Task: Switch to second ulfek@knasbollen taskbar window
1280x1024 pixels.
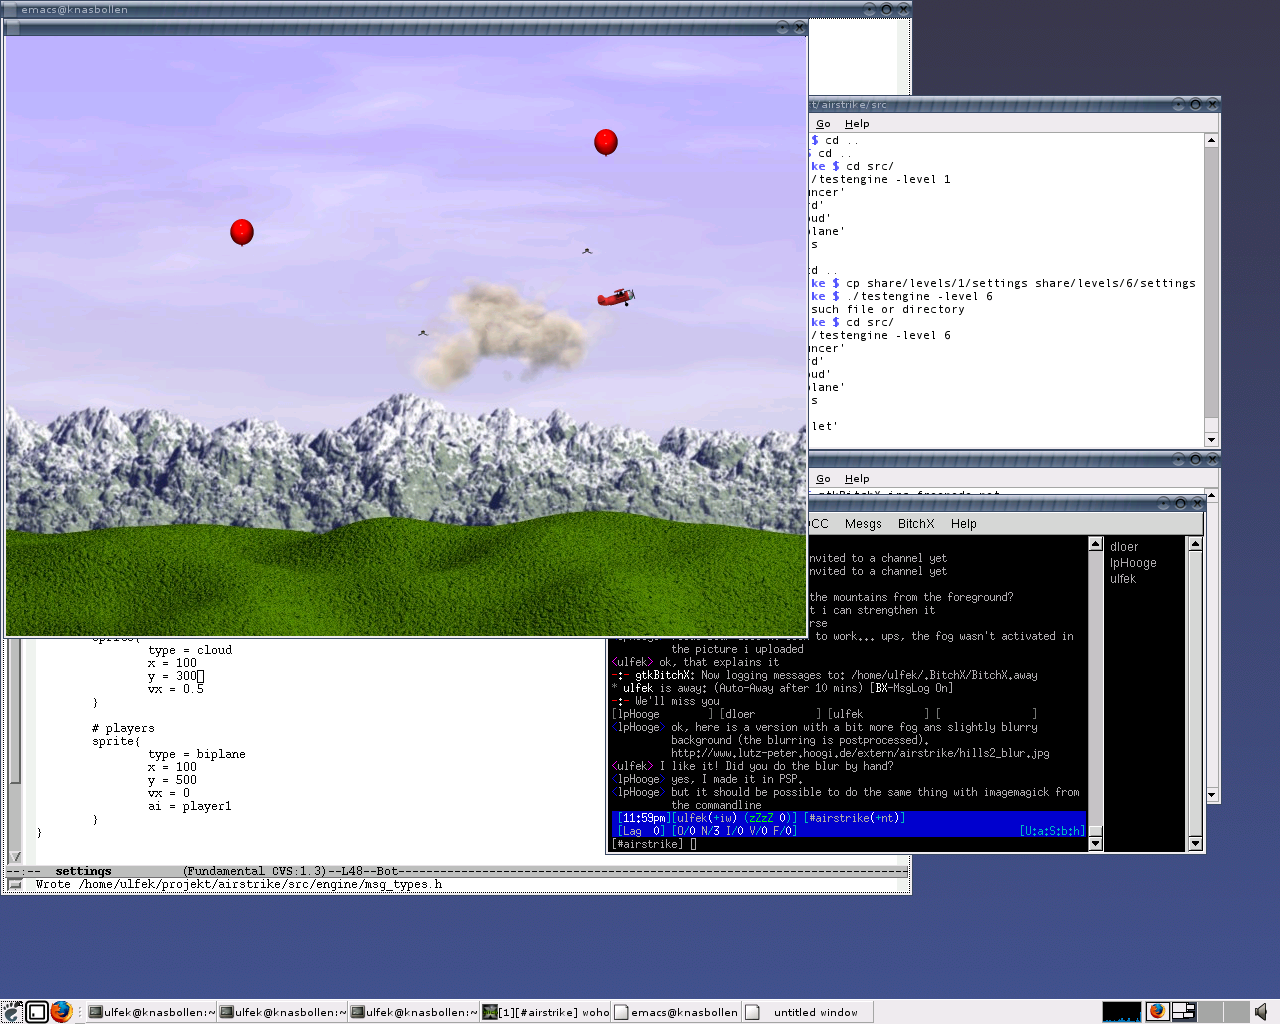Action: (x=283, y=1012)
